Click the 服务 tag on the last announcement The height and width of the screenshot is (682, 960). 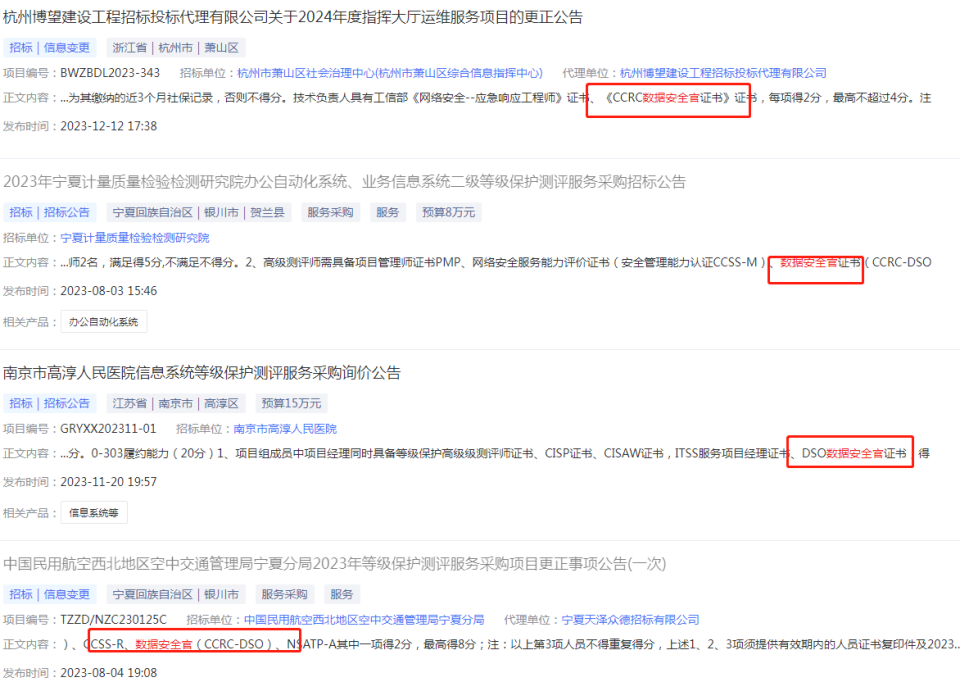342,592
